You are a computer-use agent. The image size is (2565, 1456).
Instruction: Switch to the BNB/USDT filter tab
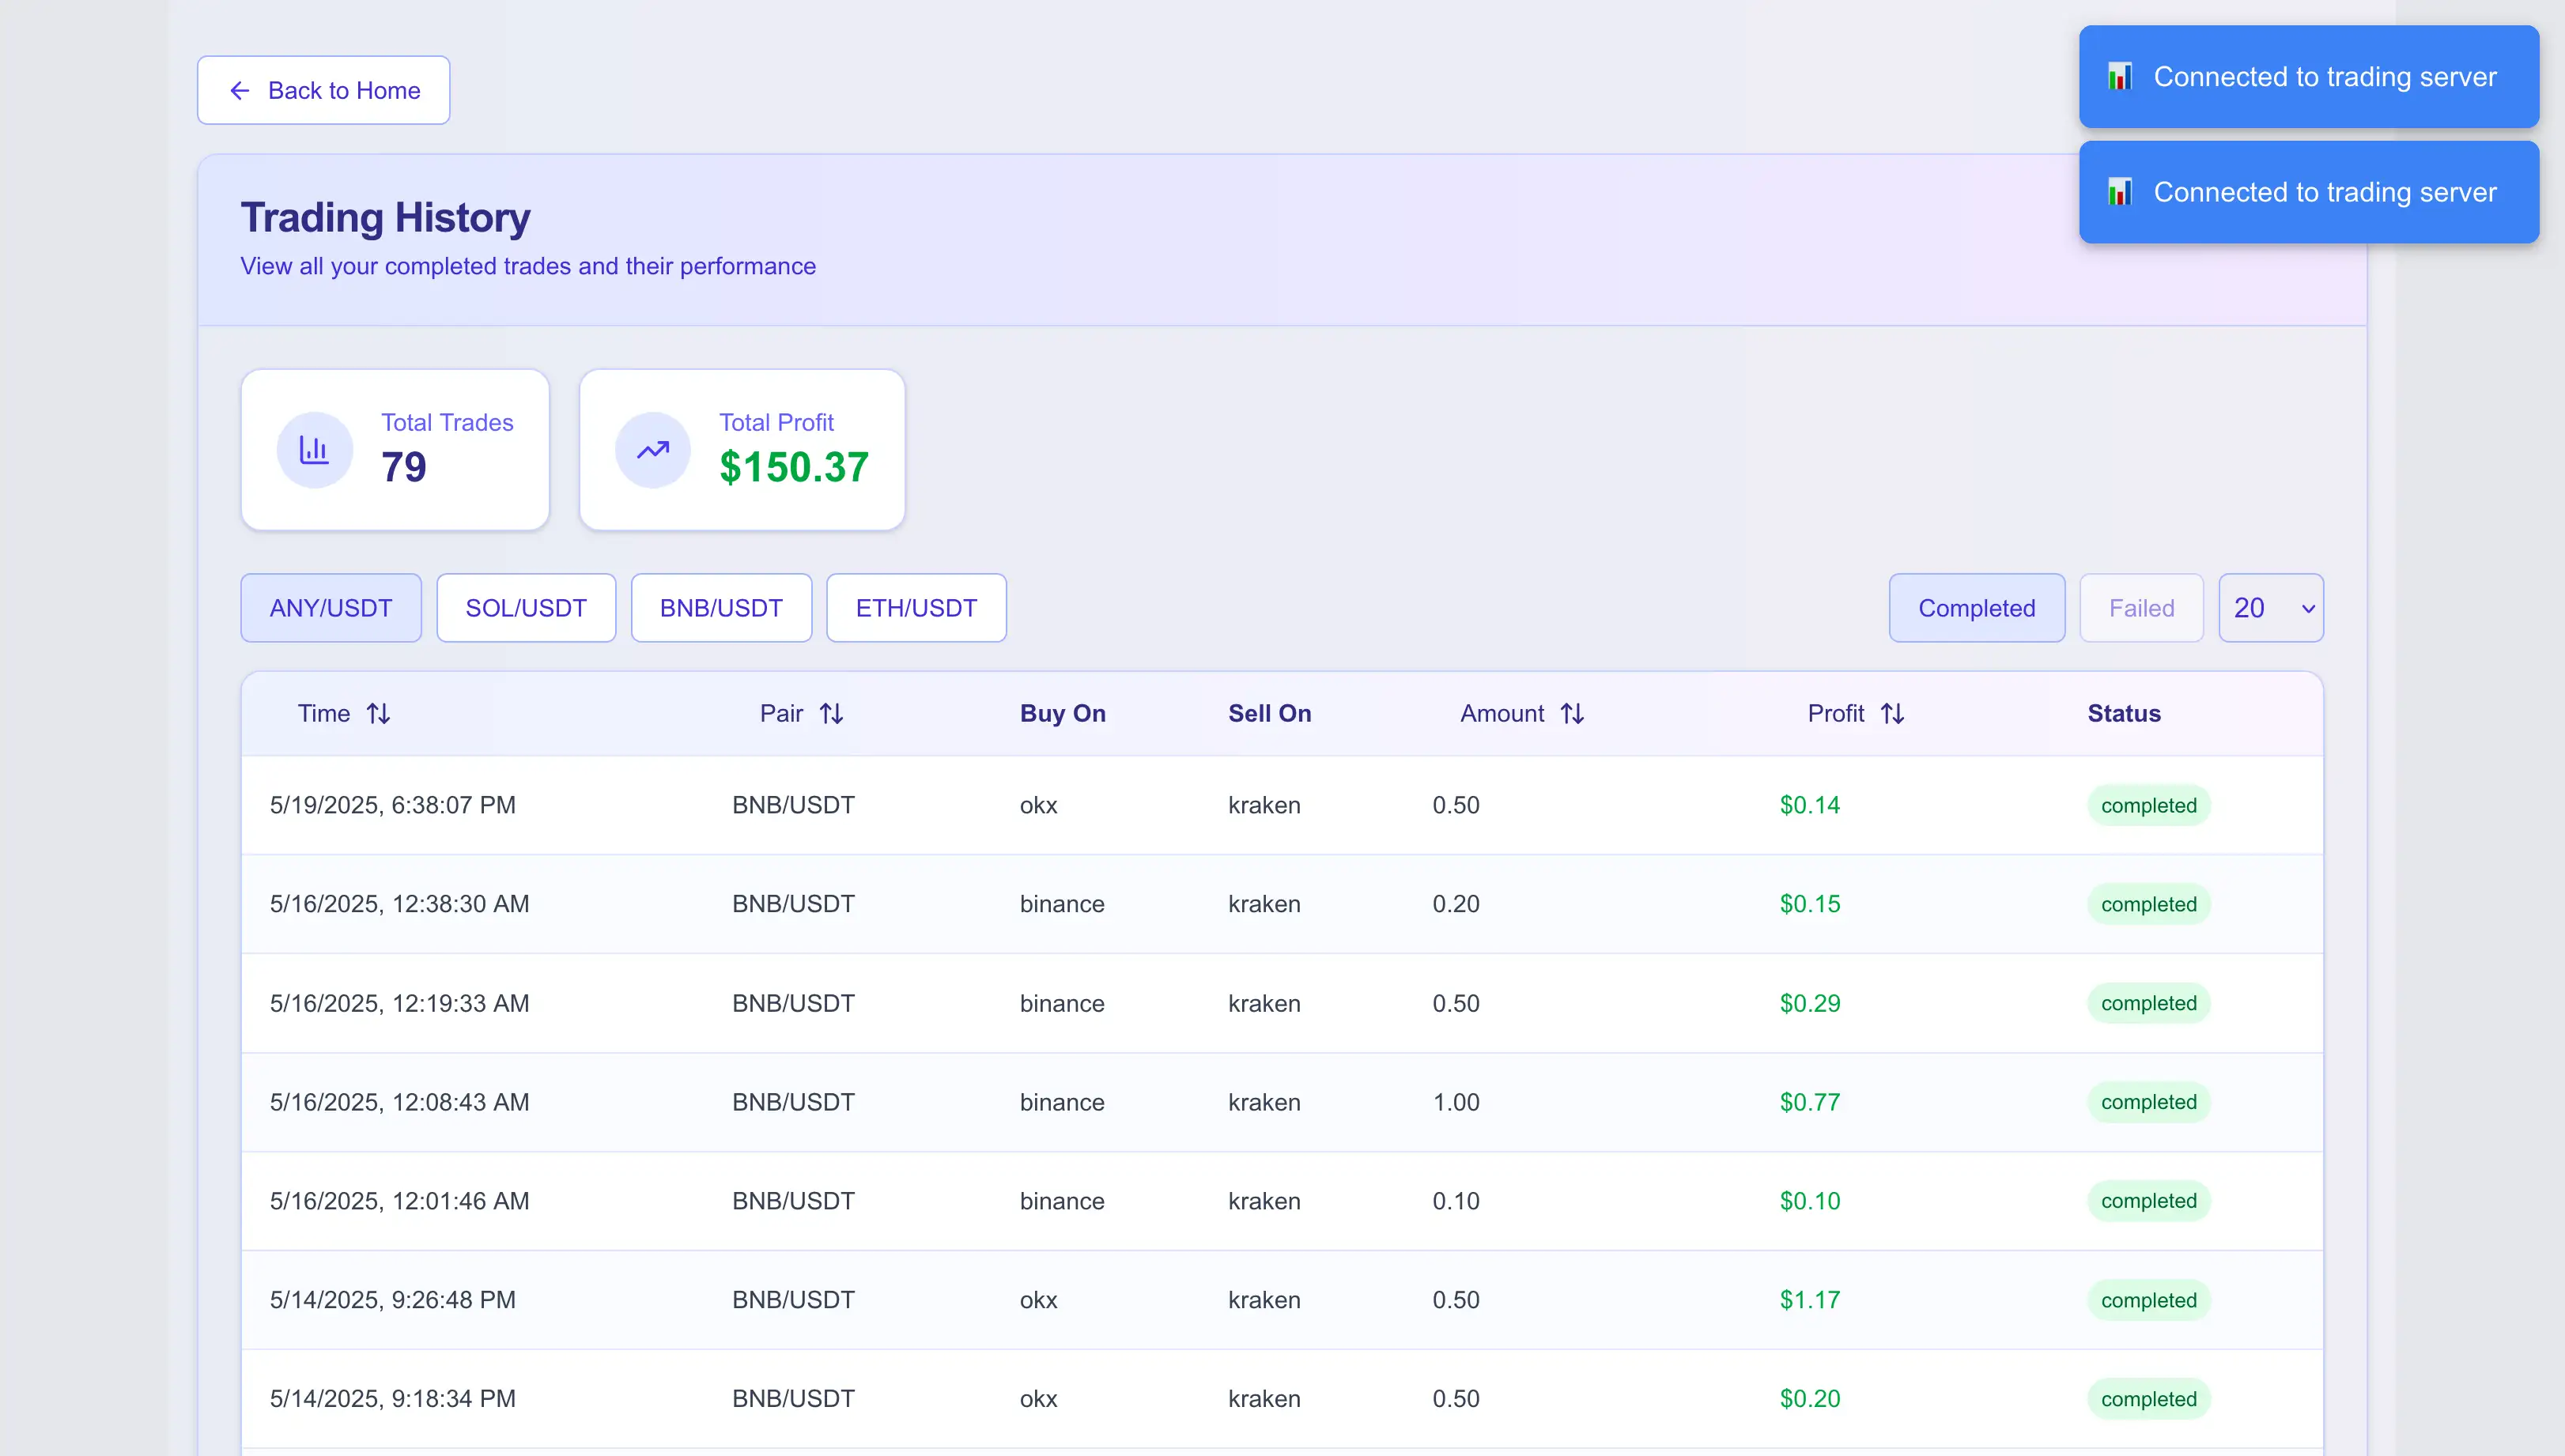(x=720, y=607)
